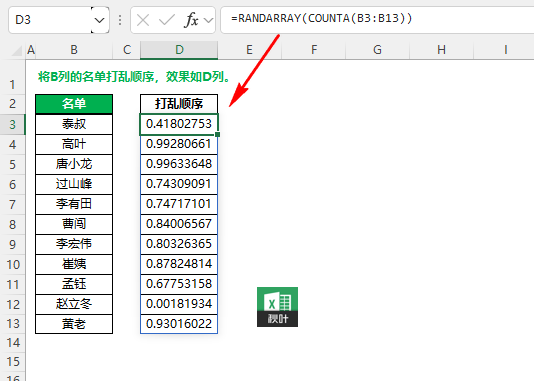Image resolution: width=534 pixels, height=381 pixels.
Task: Expand the dropdown arrow beside fx
Action: (208, 20)
